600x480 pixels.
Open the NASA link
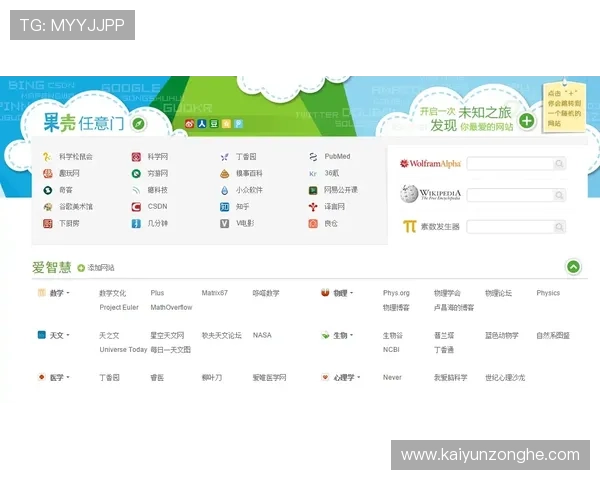pos(262,335)
